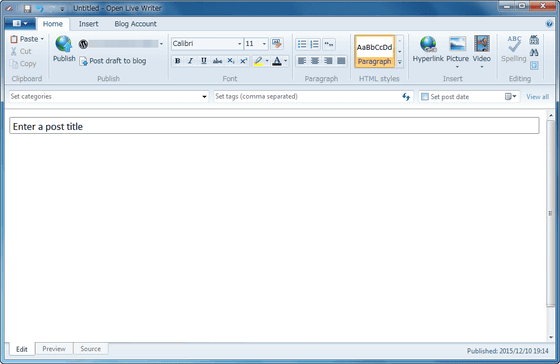Justify the paragraph text
Viewport: 560px width, 364px height.
341,61
